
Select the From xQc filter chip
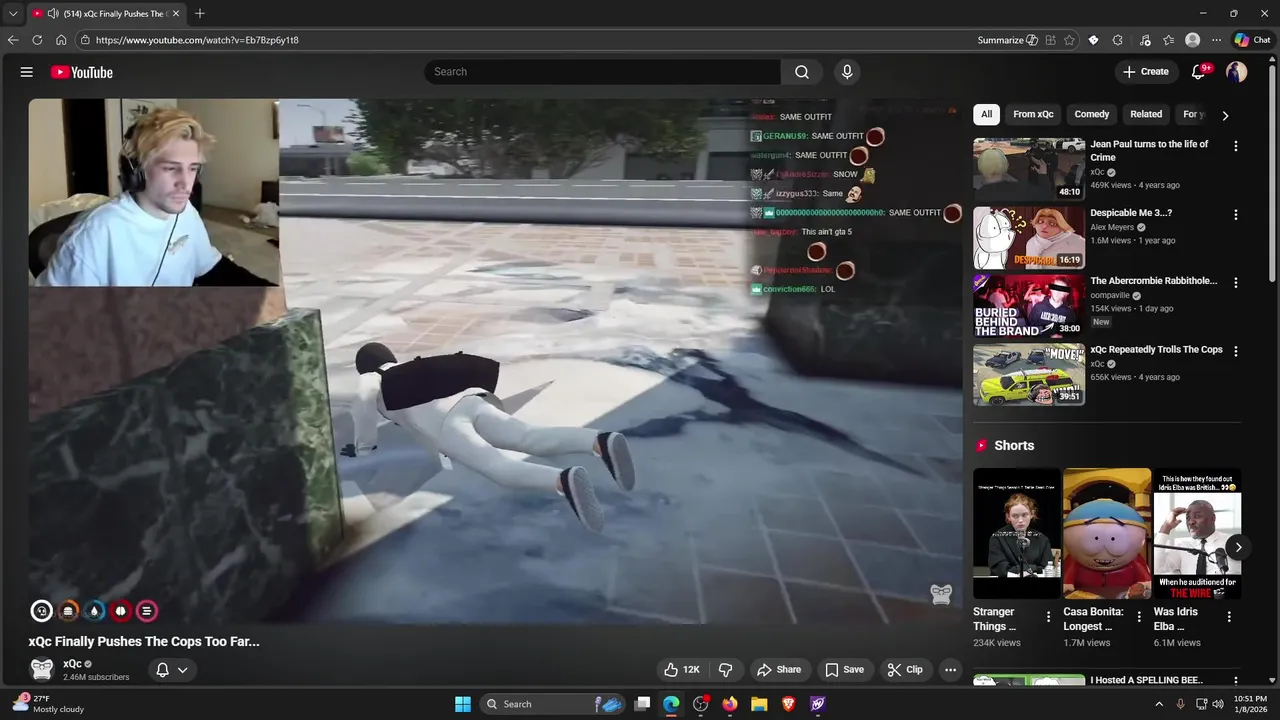click(x=1033, y=114)
